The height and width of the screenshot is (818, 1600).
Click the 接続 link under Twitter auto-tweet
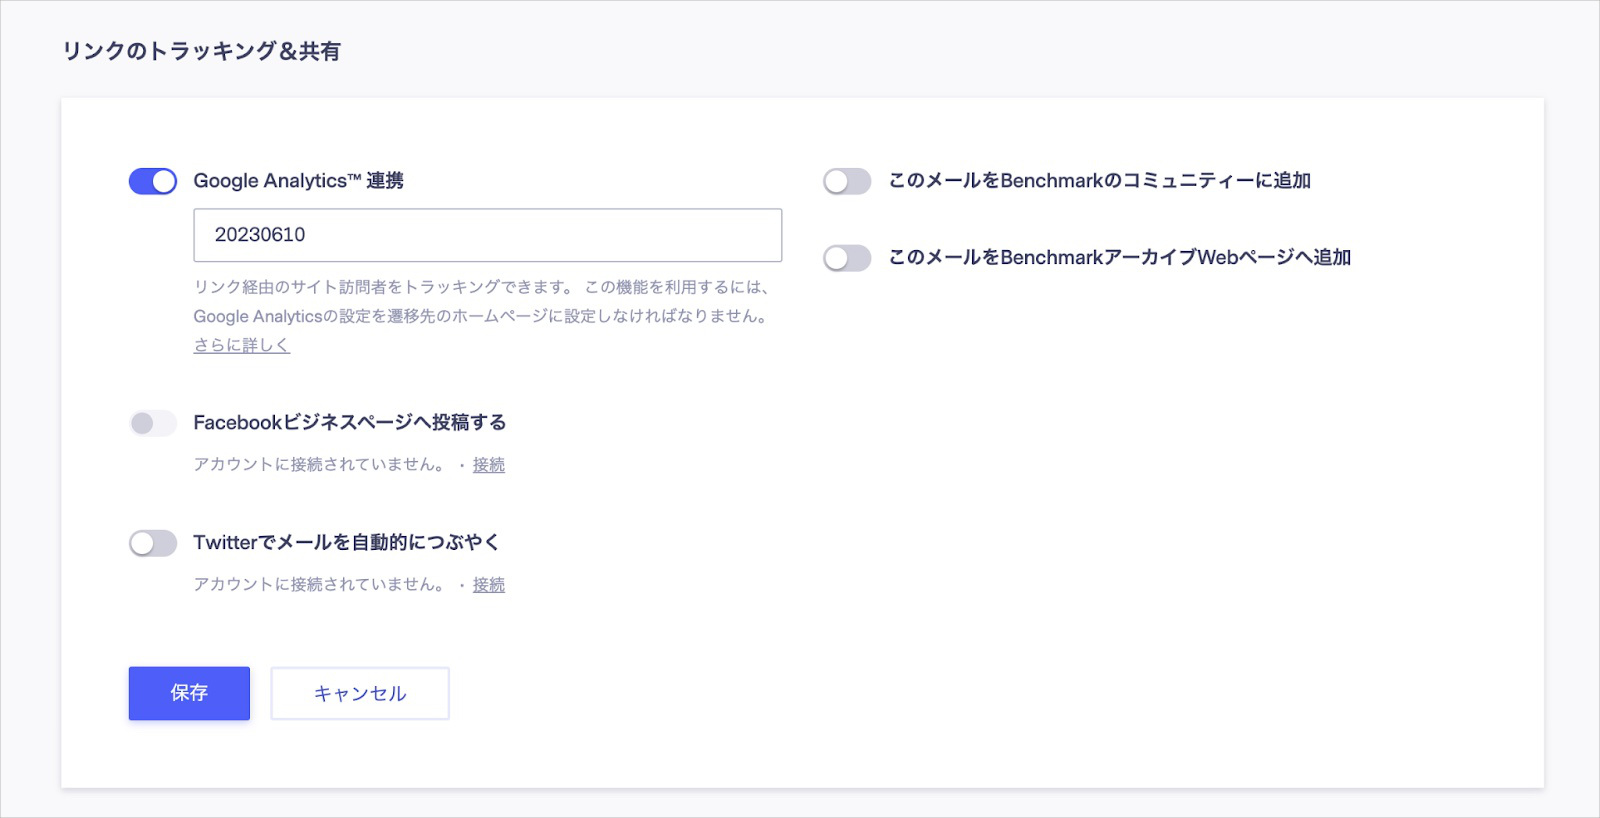point(488,585)
